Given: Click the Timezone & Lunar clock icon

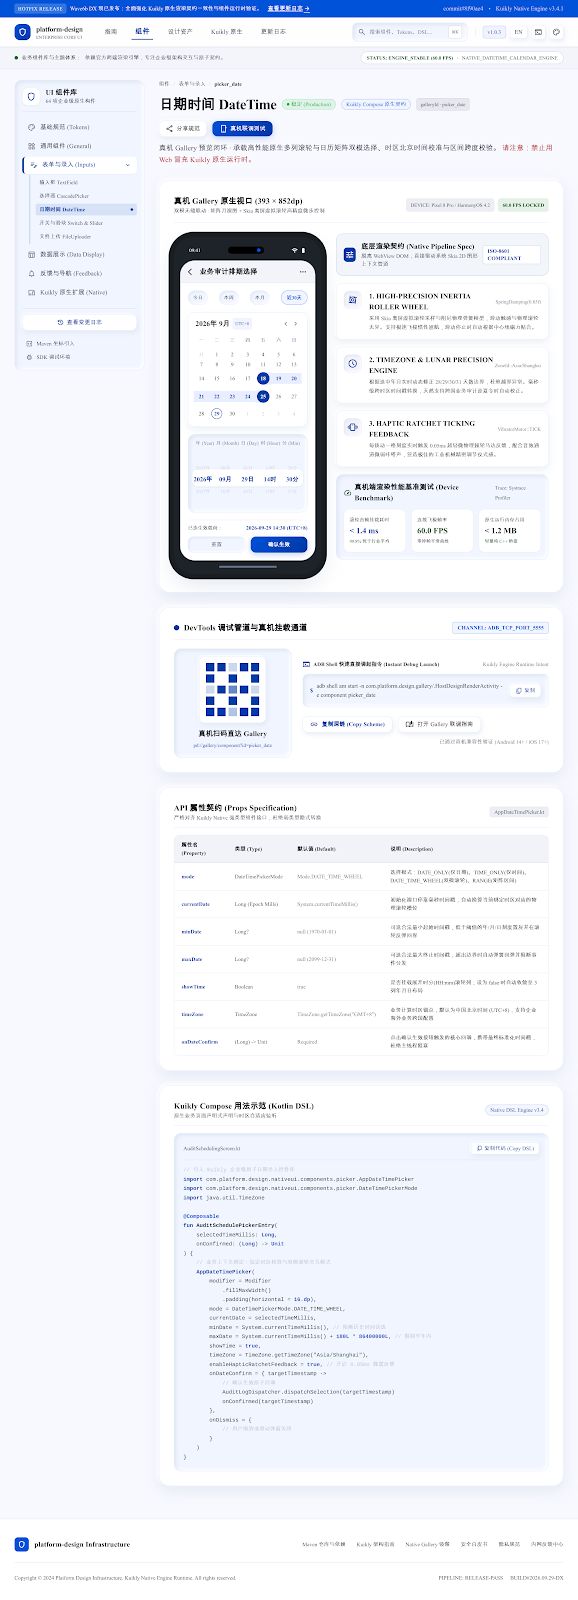Looking at the screenshot, I should coord(352,363).
